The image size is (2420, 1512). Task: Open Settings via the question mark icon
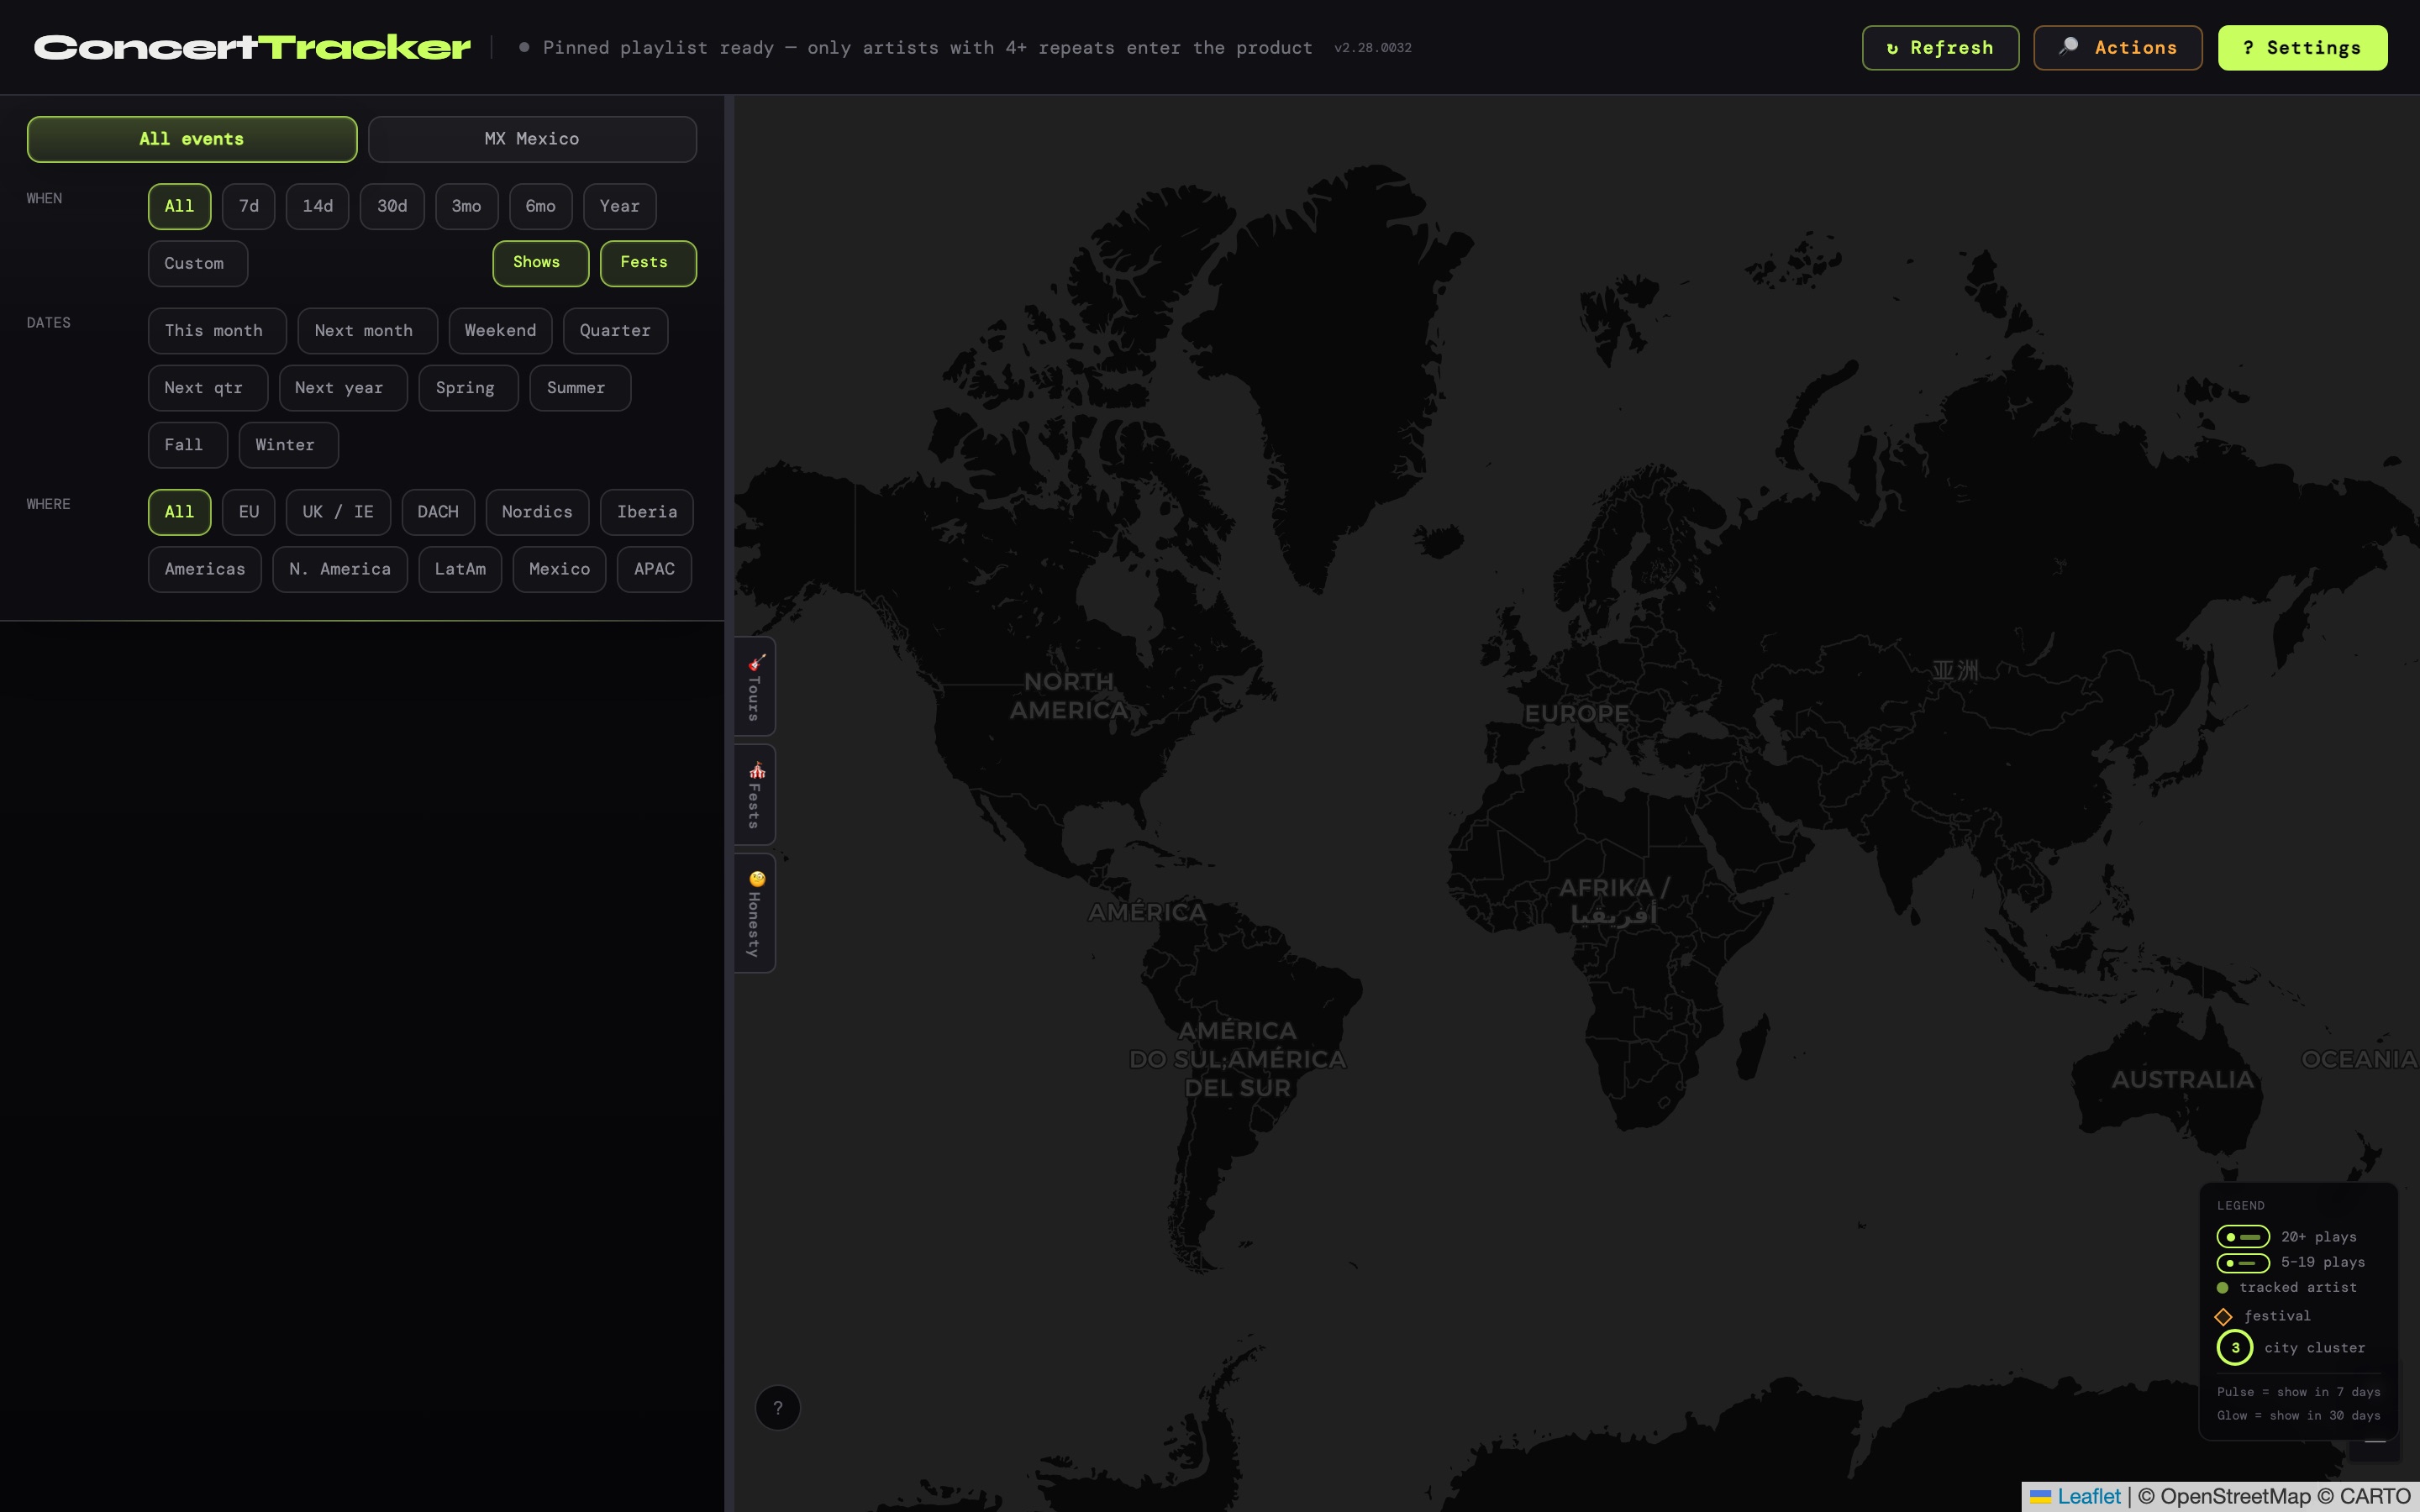click(x=2247, y=47)
